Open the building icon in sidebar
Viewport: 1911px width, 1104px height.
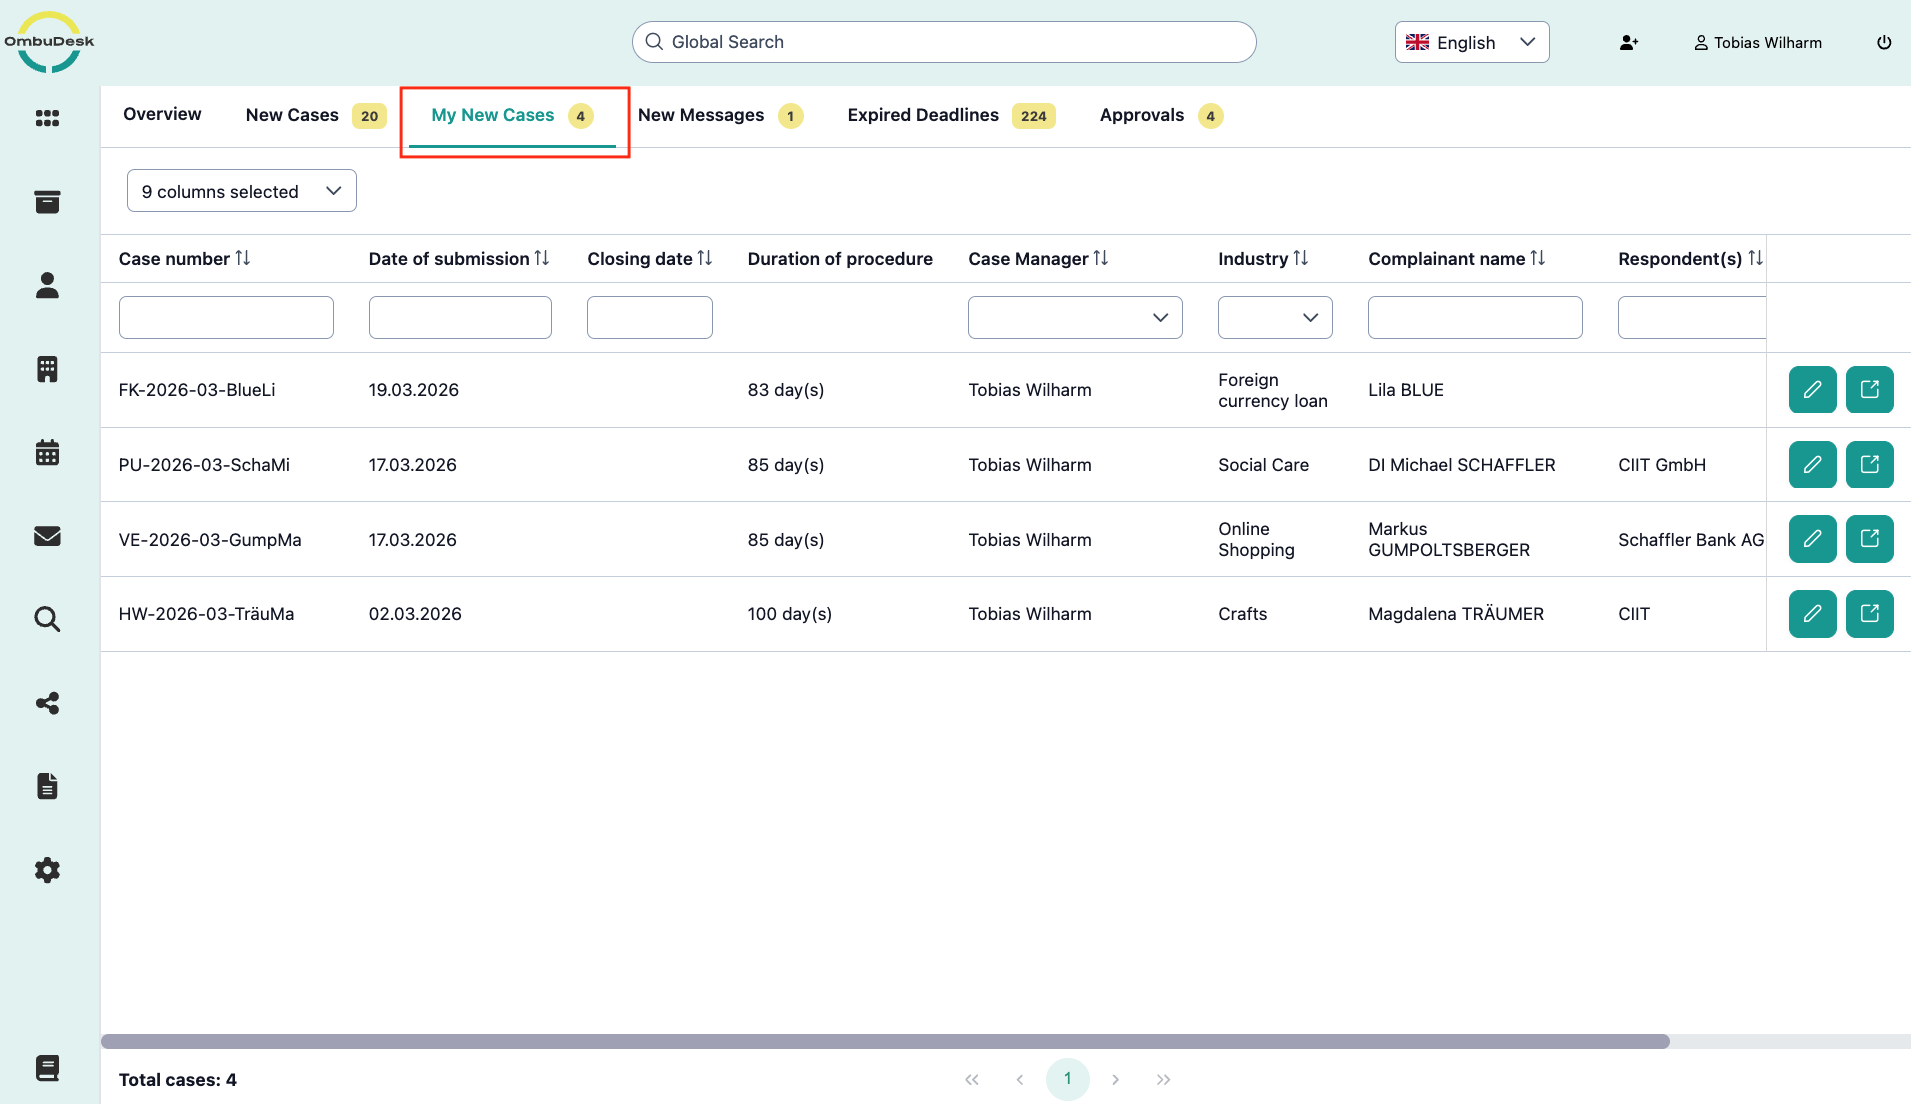pyautogui.click(x=47, y=369)
